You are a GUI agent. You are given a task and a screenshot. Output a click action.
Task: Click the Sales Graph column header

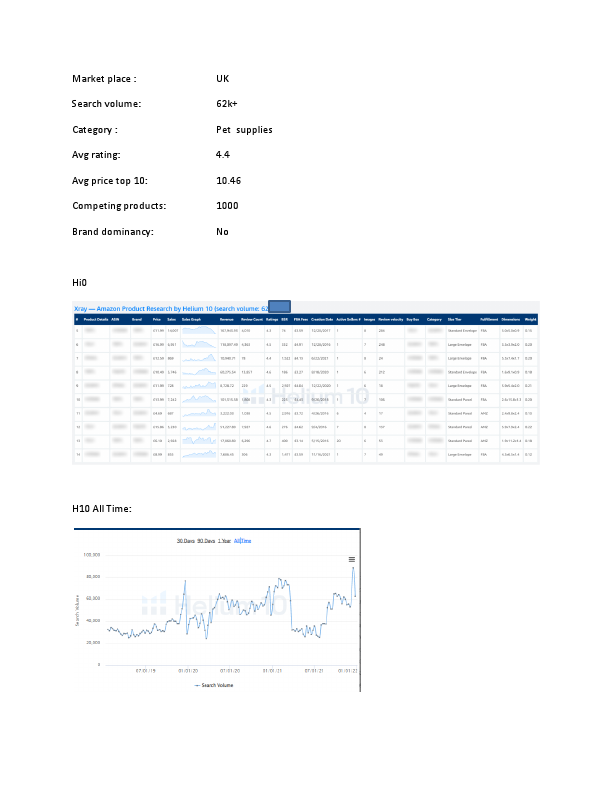click(x=191, y=319)
